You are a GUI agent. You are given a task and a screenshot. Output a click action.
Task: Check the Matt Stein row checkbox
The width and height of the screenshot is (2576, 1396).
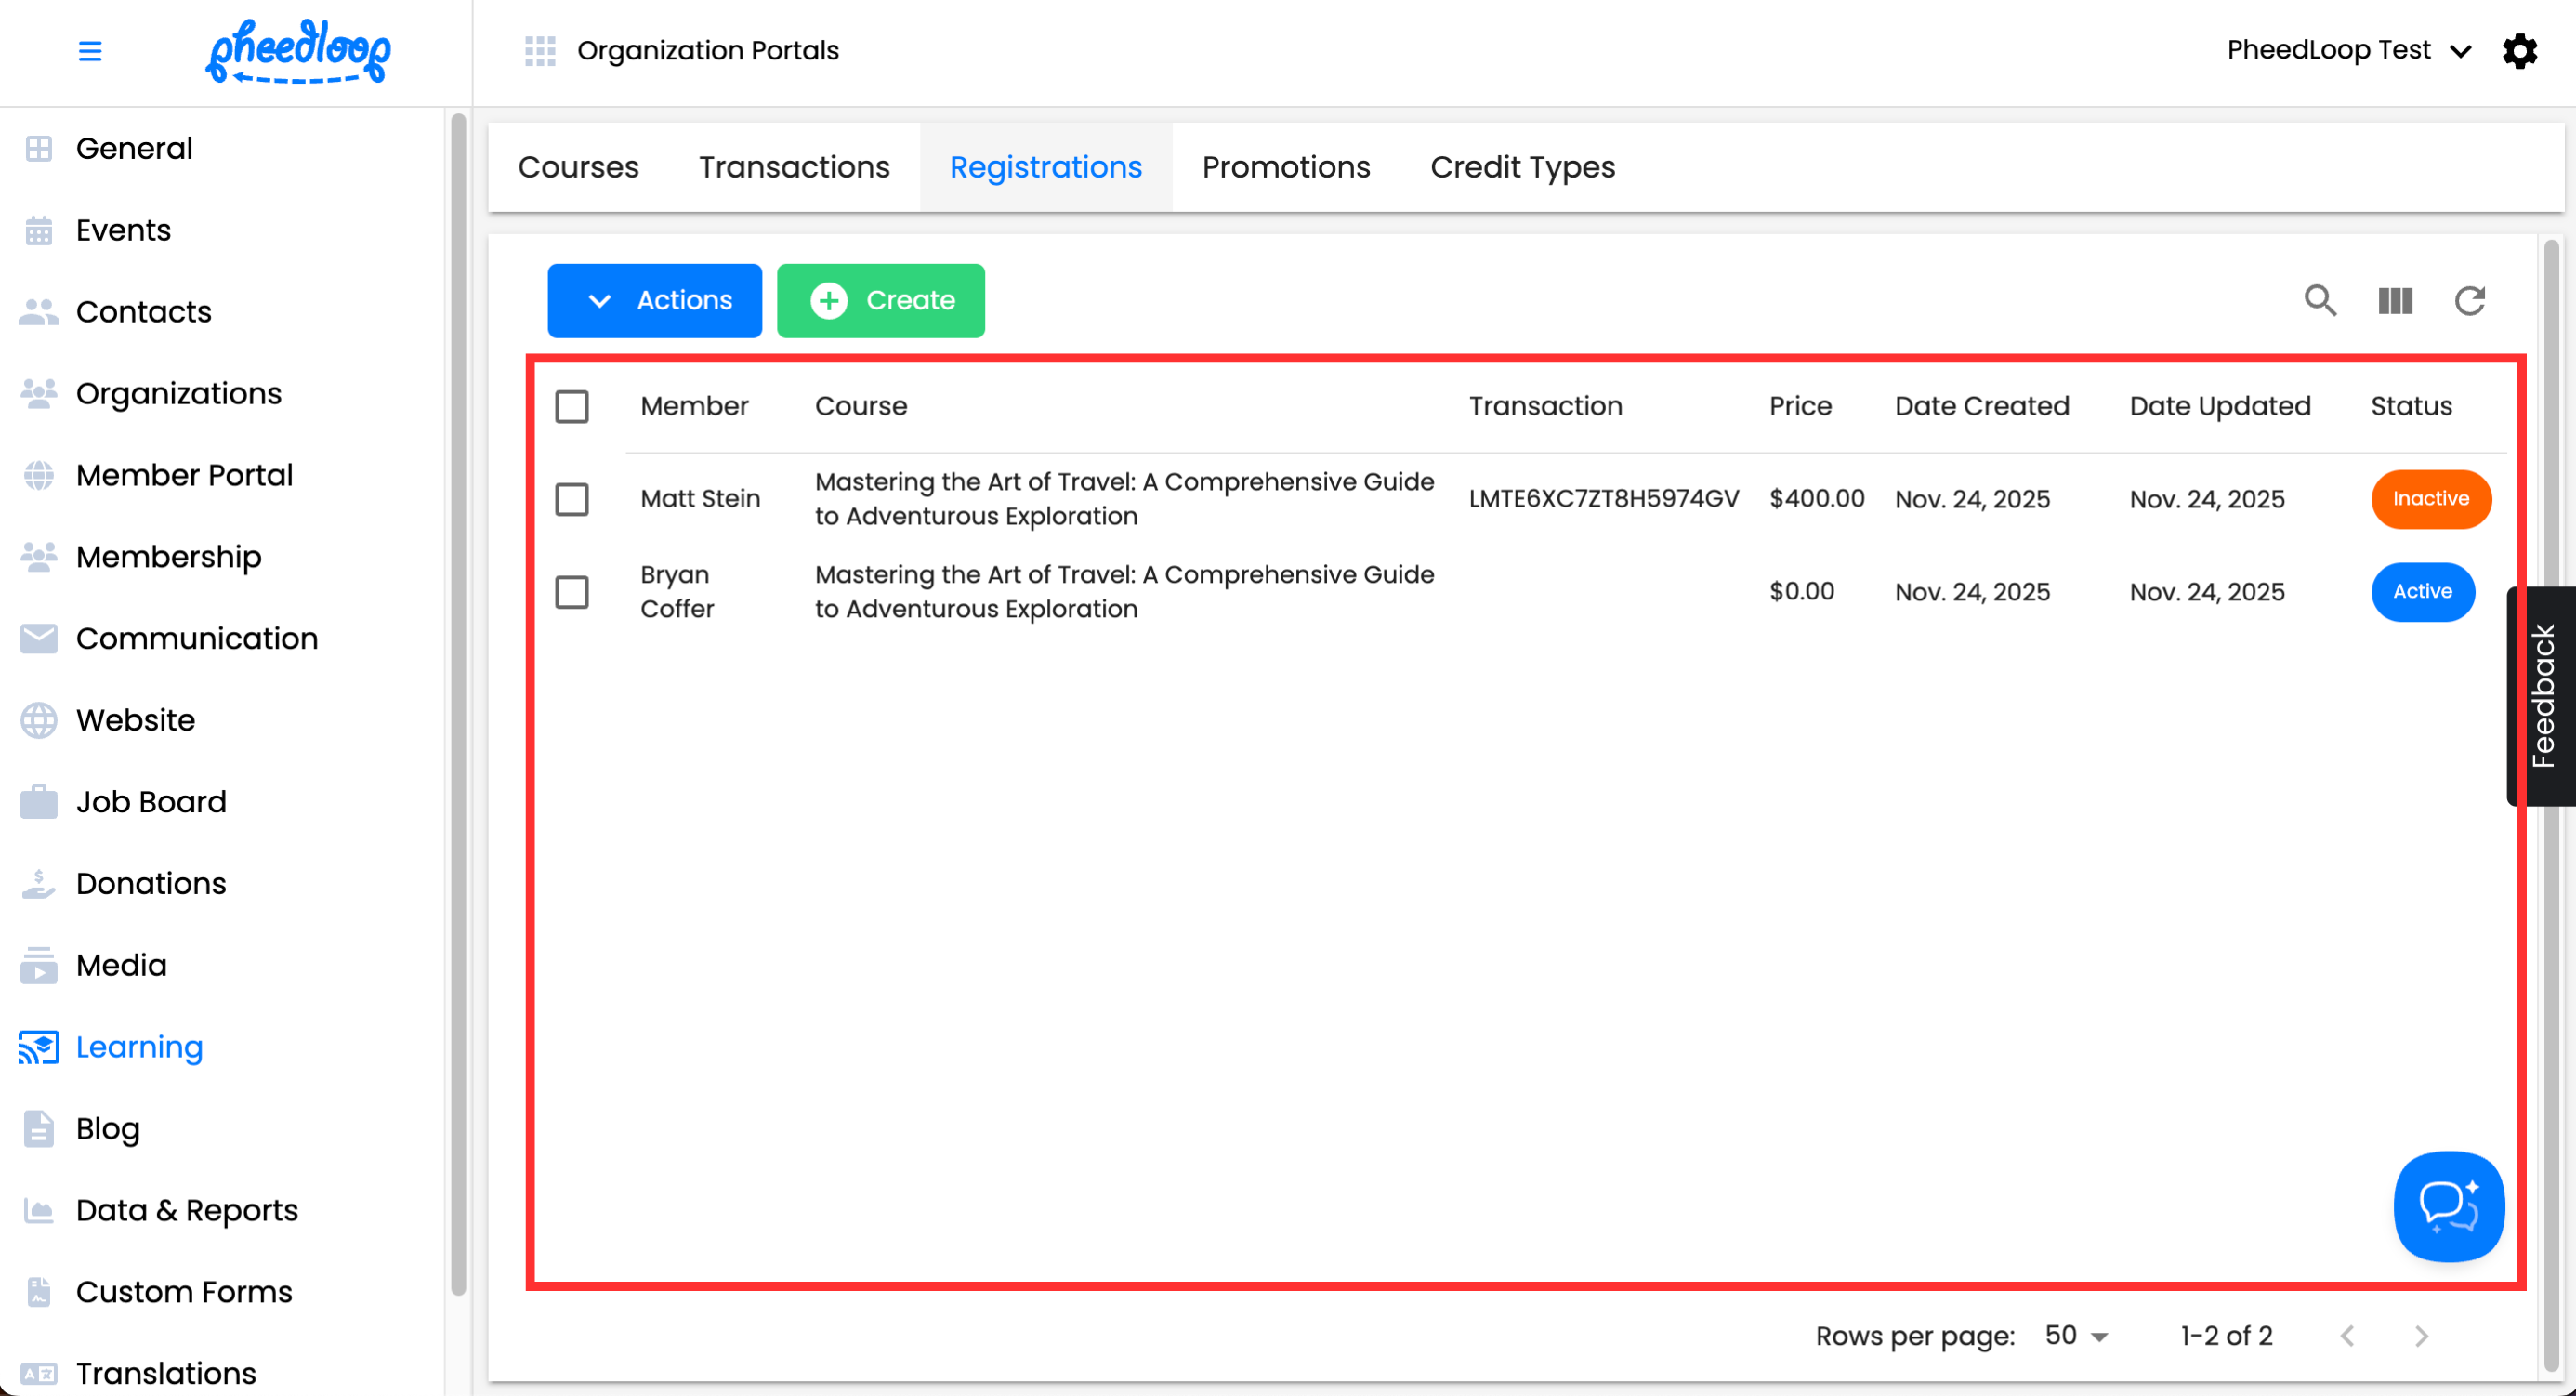tap(572, 499)
